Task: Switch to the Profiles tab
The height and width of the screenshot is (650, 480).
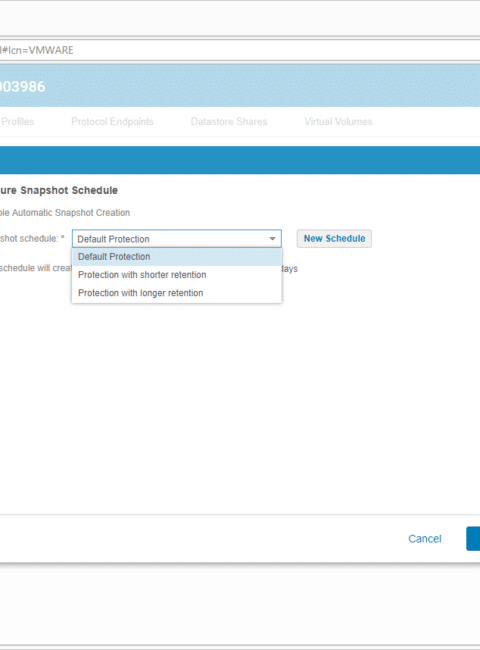Action: pos(17,121)
